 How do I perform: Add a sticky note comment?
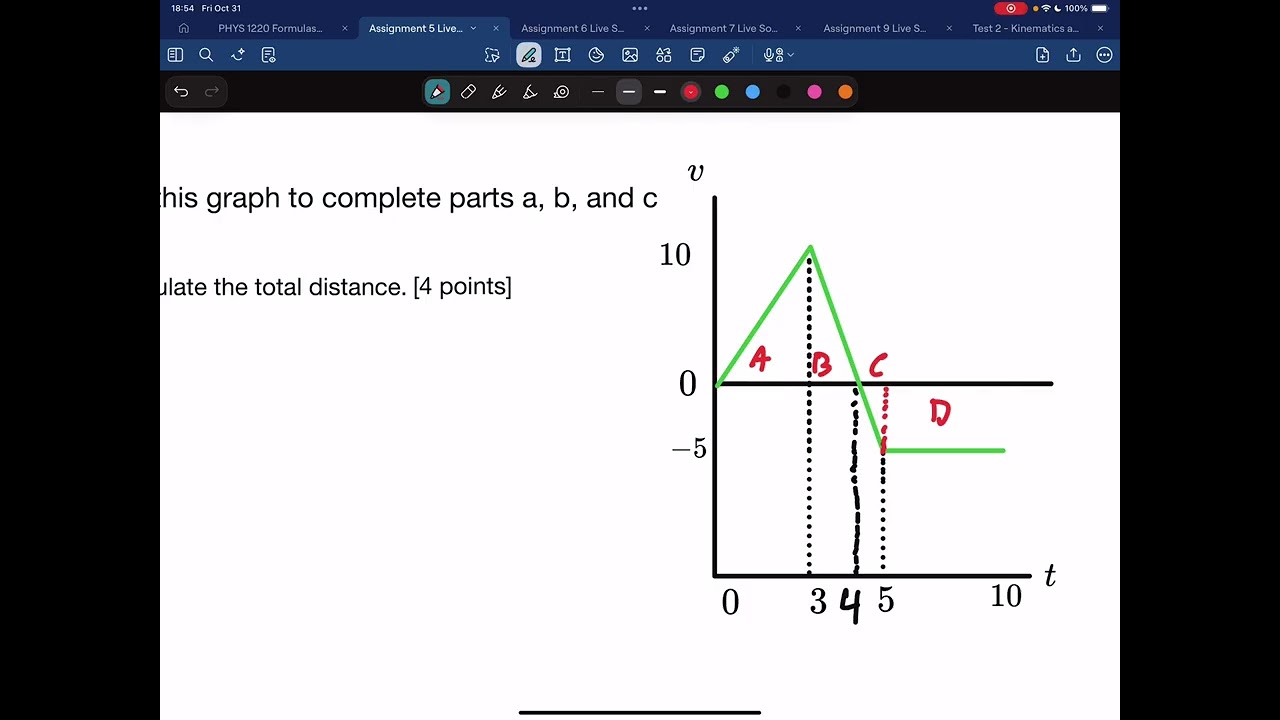697,55
